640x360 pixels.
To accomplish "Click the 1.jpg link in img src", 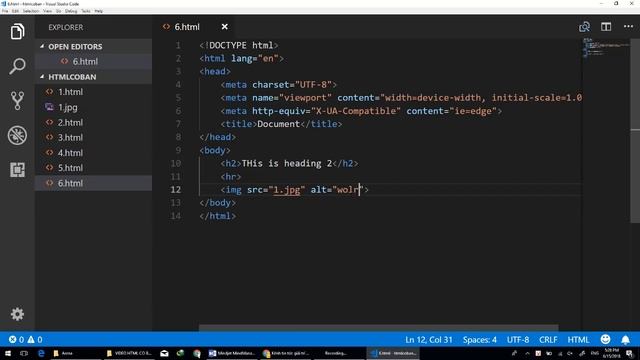I will (287, 190).
